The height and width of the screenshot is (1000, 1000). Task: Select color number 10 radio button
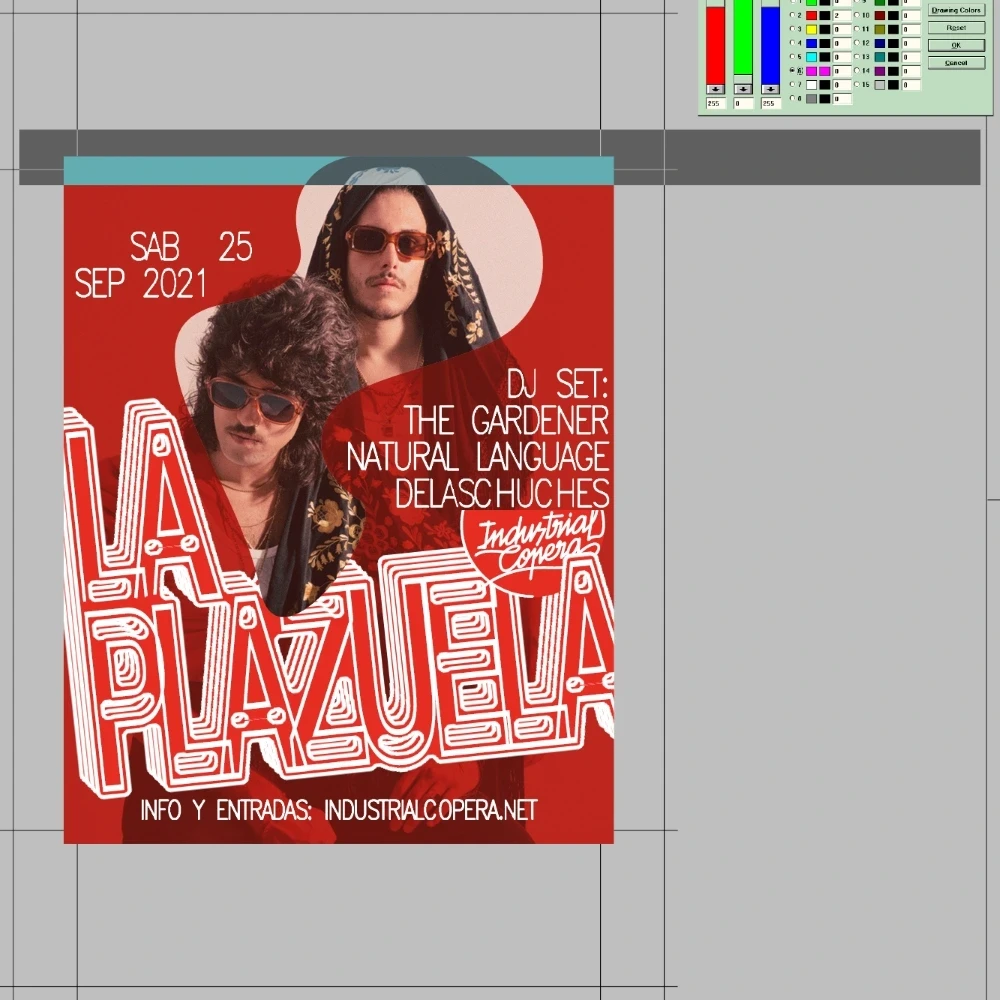tap(857, 15)
